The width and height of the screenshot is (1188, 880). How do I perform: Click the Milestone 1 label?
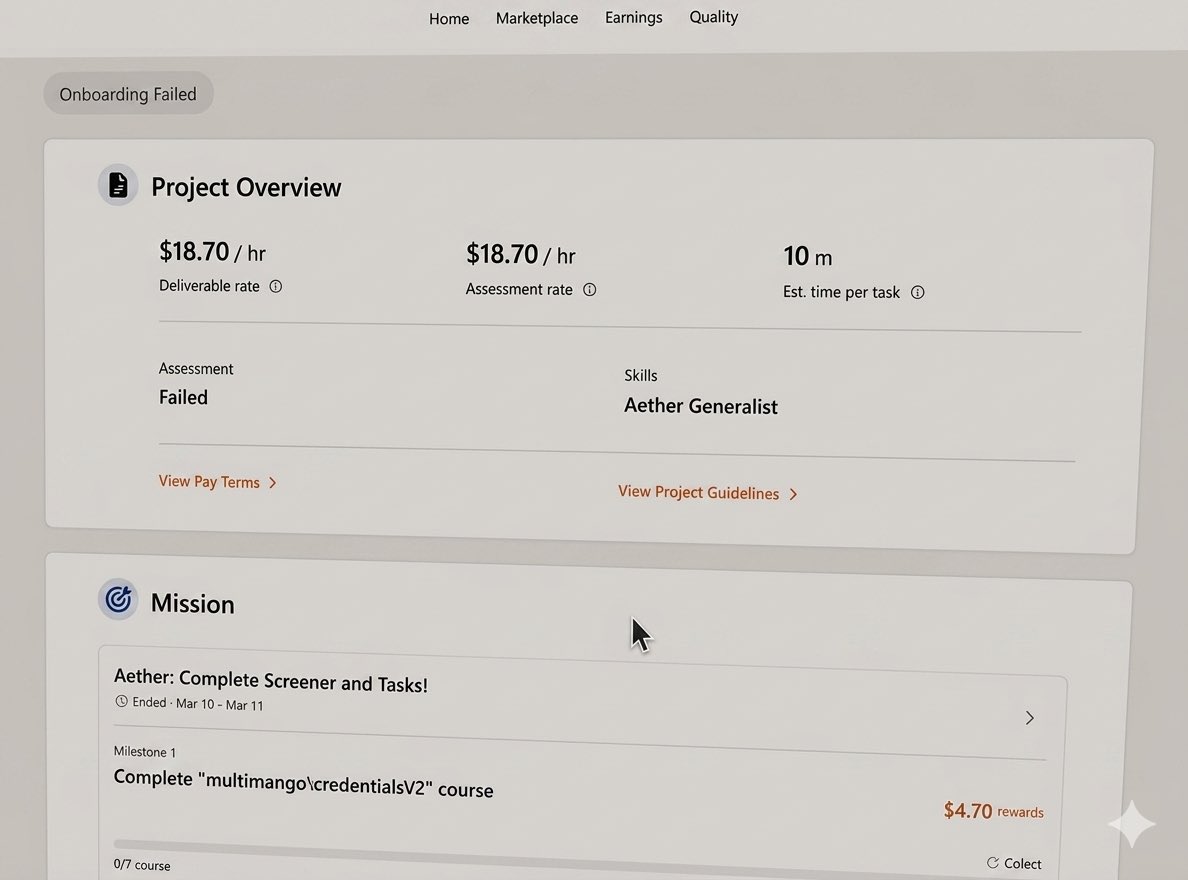[x=145, y=752]
